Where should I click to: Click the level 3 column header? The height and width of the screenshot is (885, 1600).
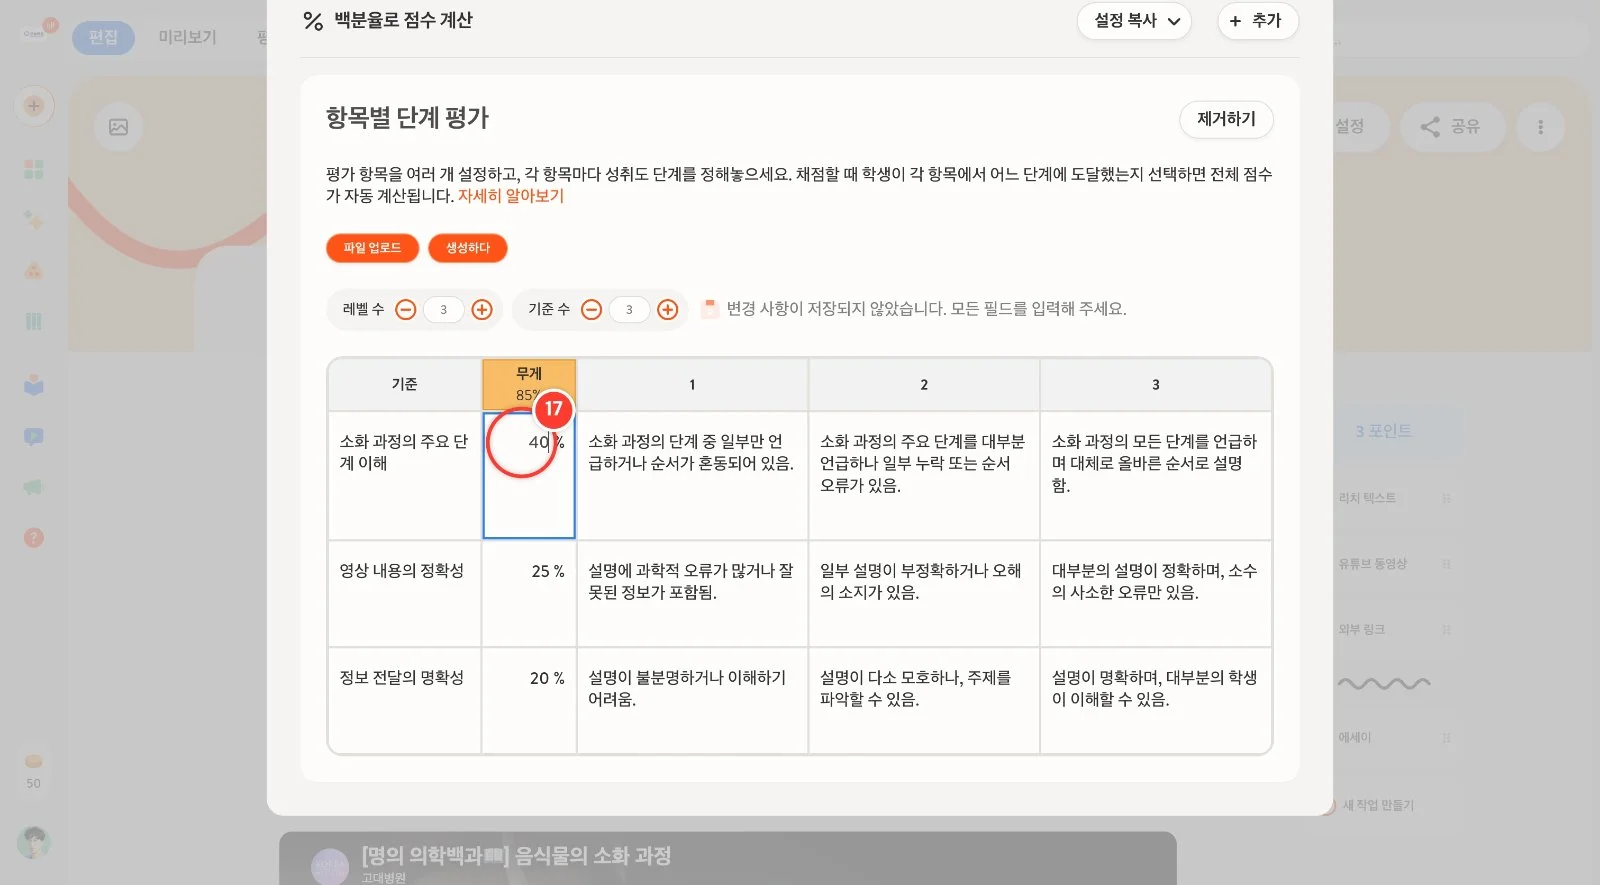coord(1156,385)
